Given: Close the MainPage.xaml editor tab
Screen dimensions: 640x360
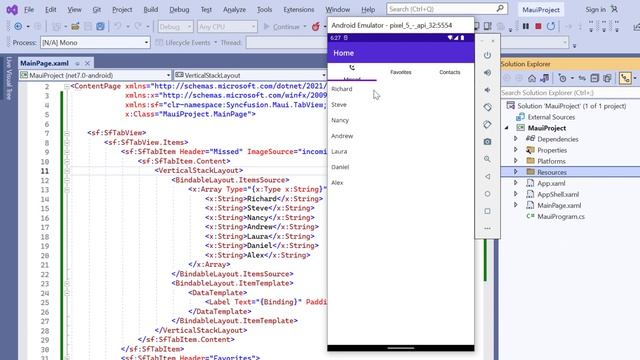Looking at the screenshot, I should pos(87,64).
